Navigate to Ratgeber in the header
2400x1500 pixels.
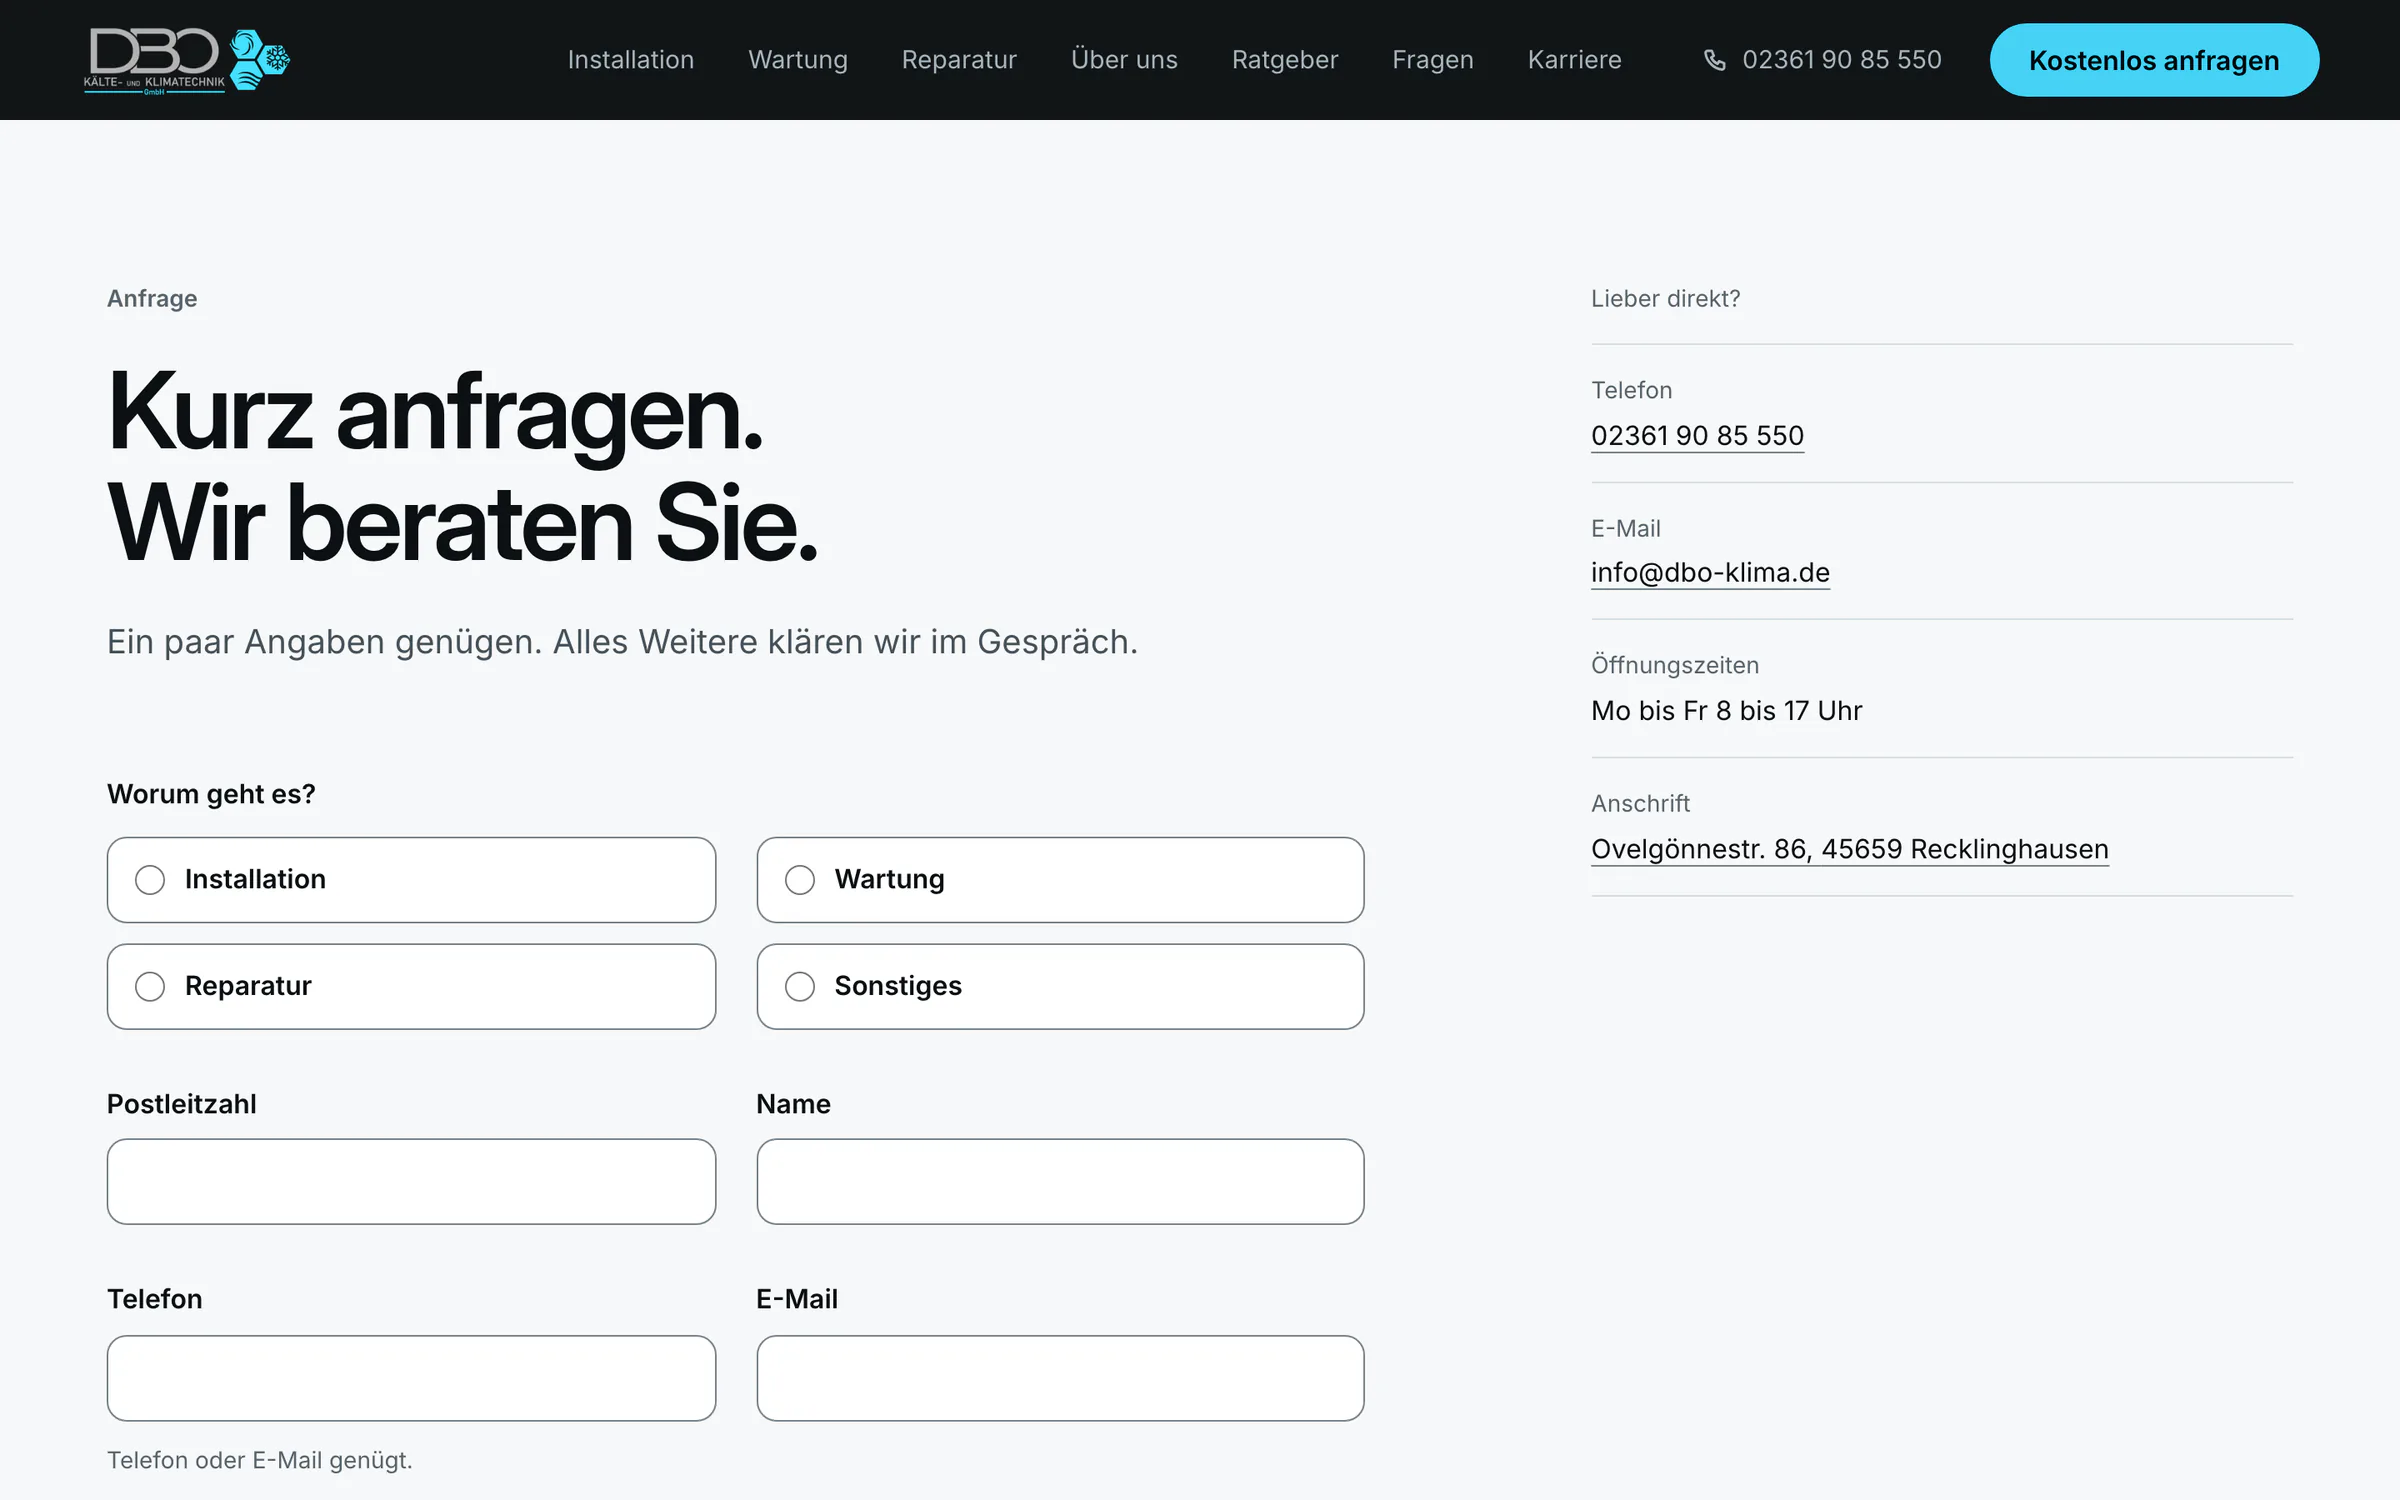[x=1285, y=60]
